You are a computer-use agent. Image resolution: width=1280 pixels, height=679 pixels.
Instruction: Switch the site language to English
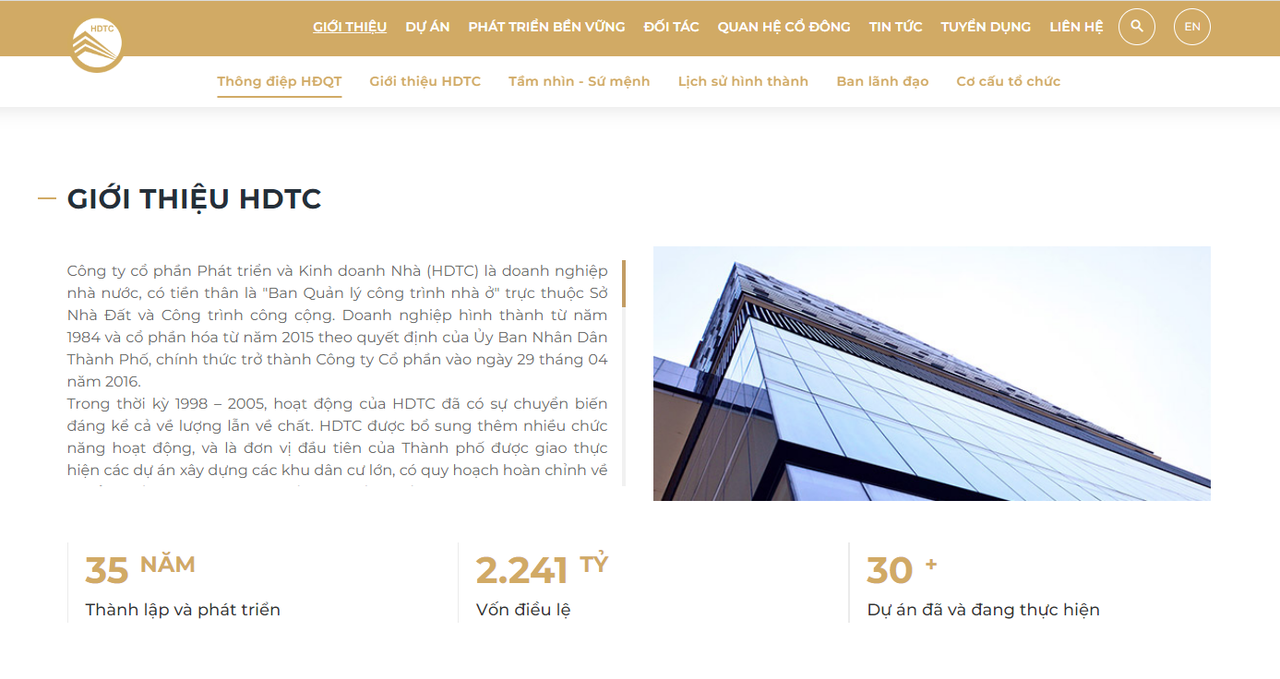1191,26
